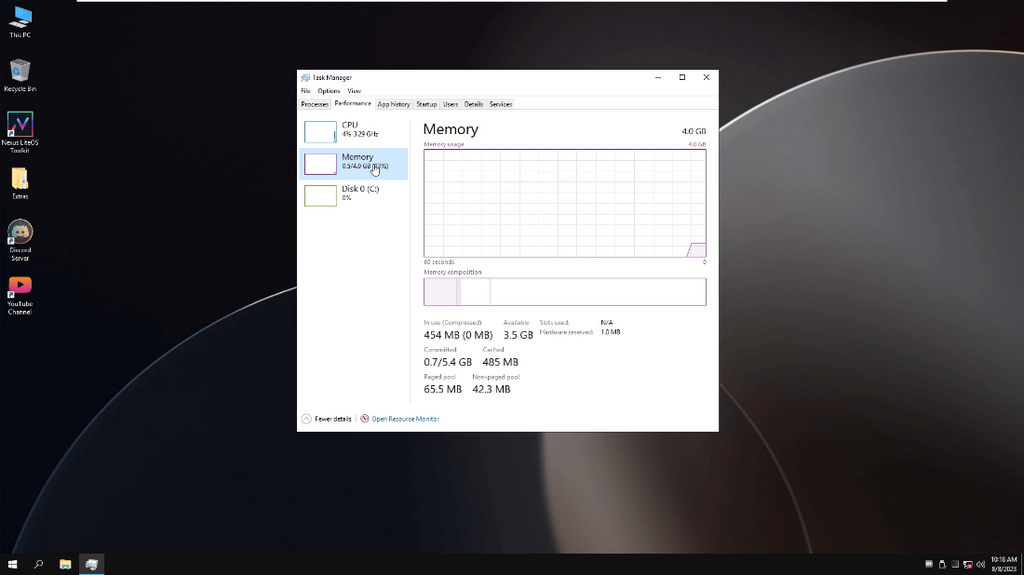Click the 3.5 GB available value
Image resolution: width=1024 pixels, height=575 pixels.
click(518, 335)
